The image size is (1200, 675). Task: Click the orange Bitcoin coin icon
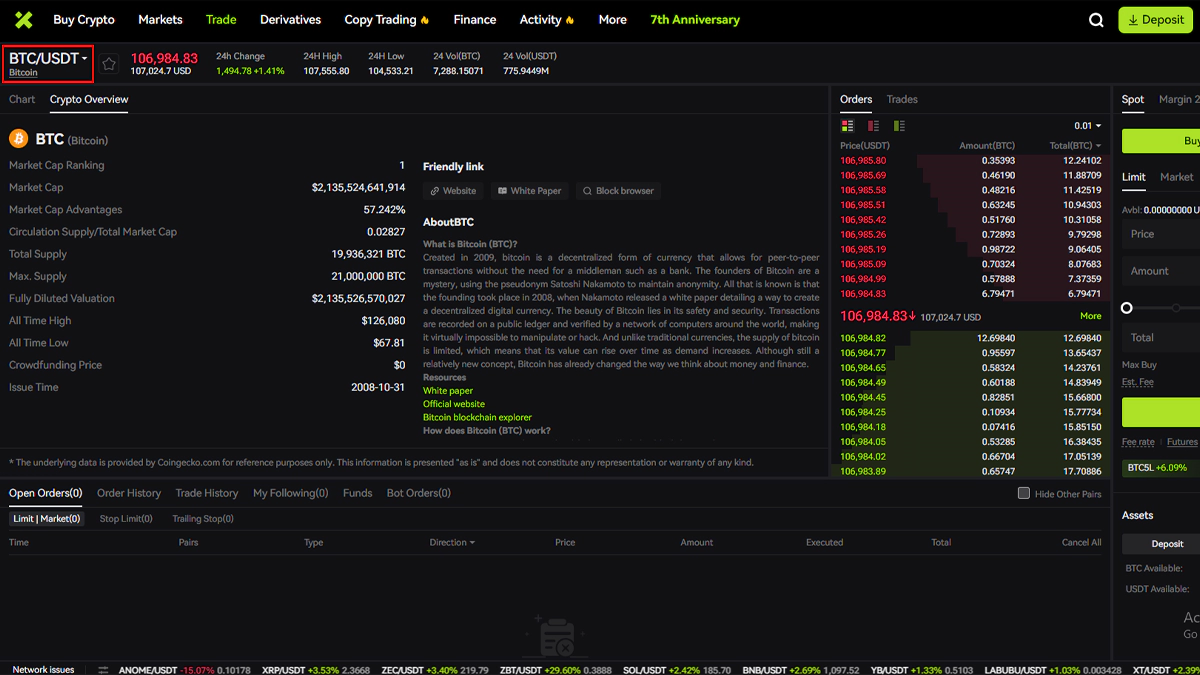point(18,139)
